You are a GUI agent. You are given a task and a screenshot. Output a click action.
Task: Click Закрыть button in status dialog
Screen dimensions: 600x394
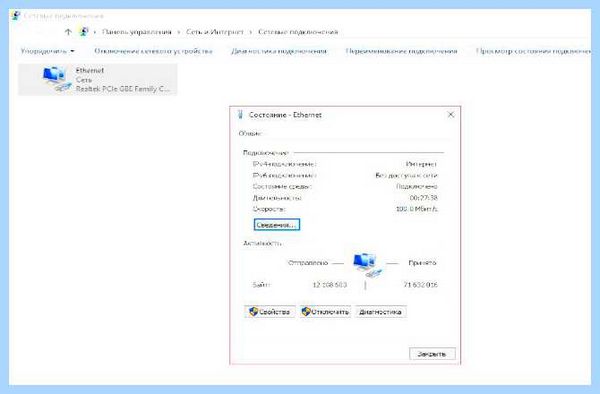[x=432, y=354]
